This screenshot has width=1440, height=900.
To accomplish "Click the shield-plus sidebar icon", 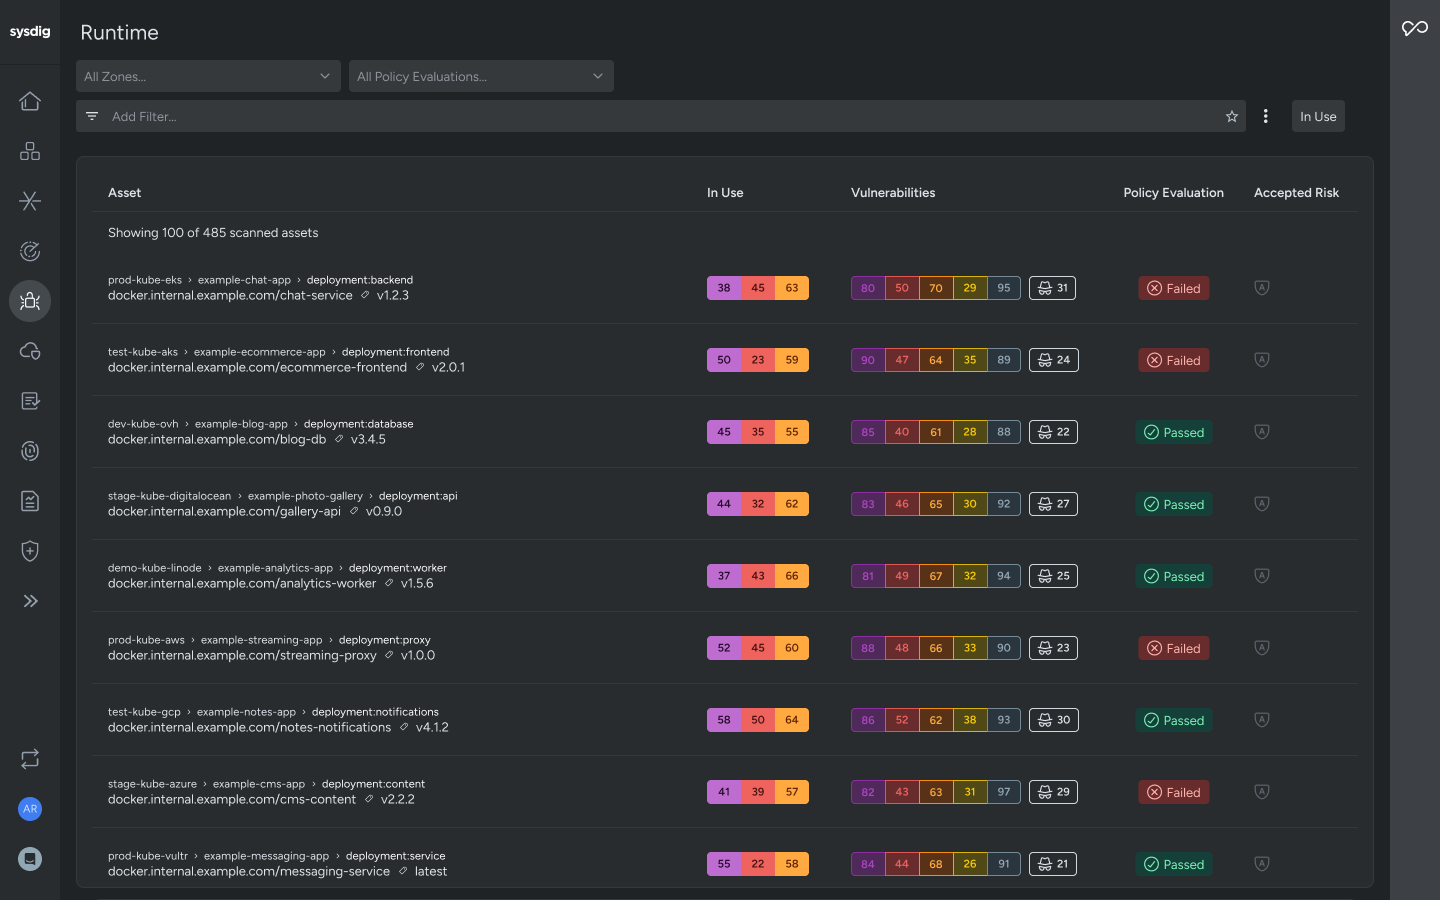I will (x=30, y=551).
